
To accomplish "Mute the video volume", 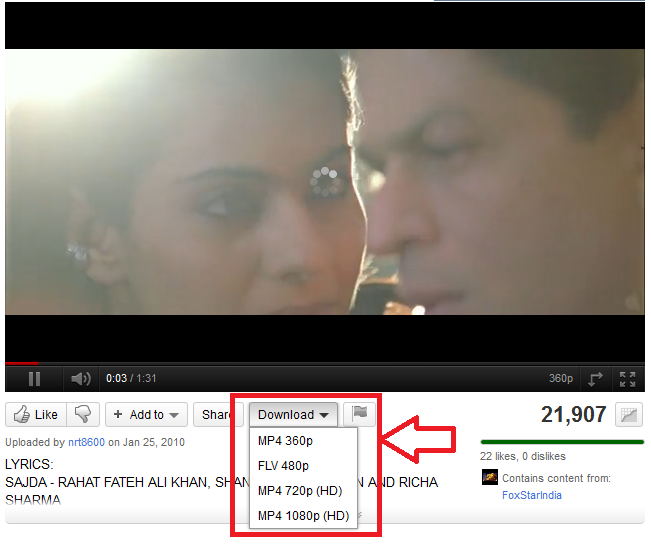I will [81, 379].
